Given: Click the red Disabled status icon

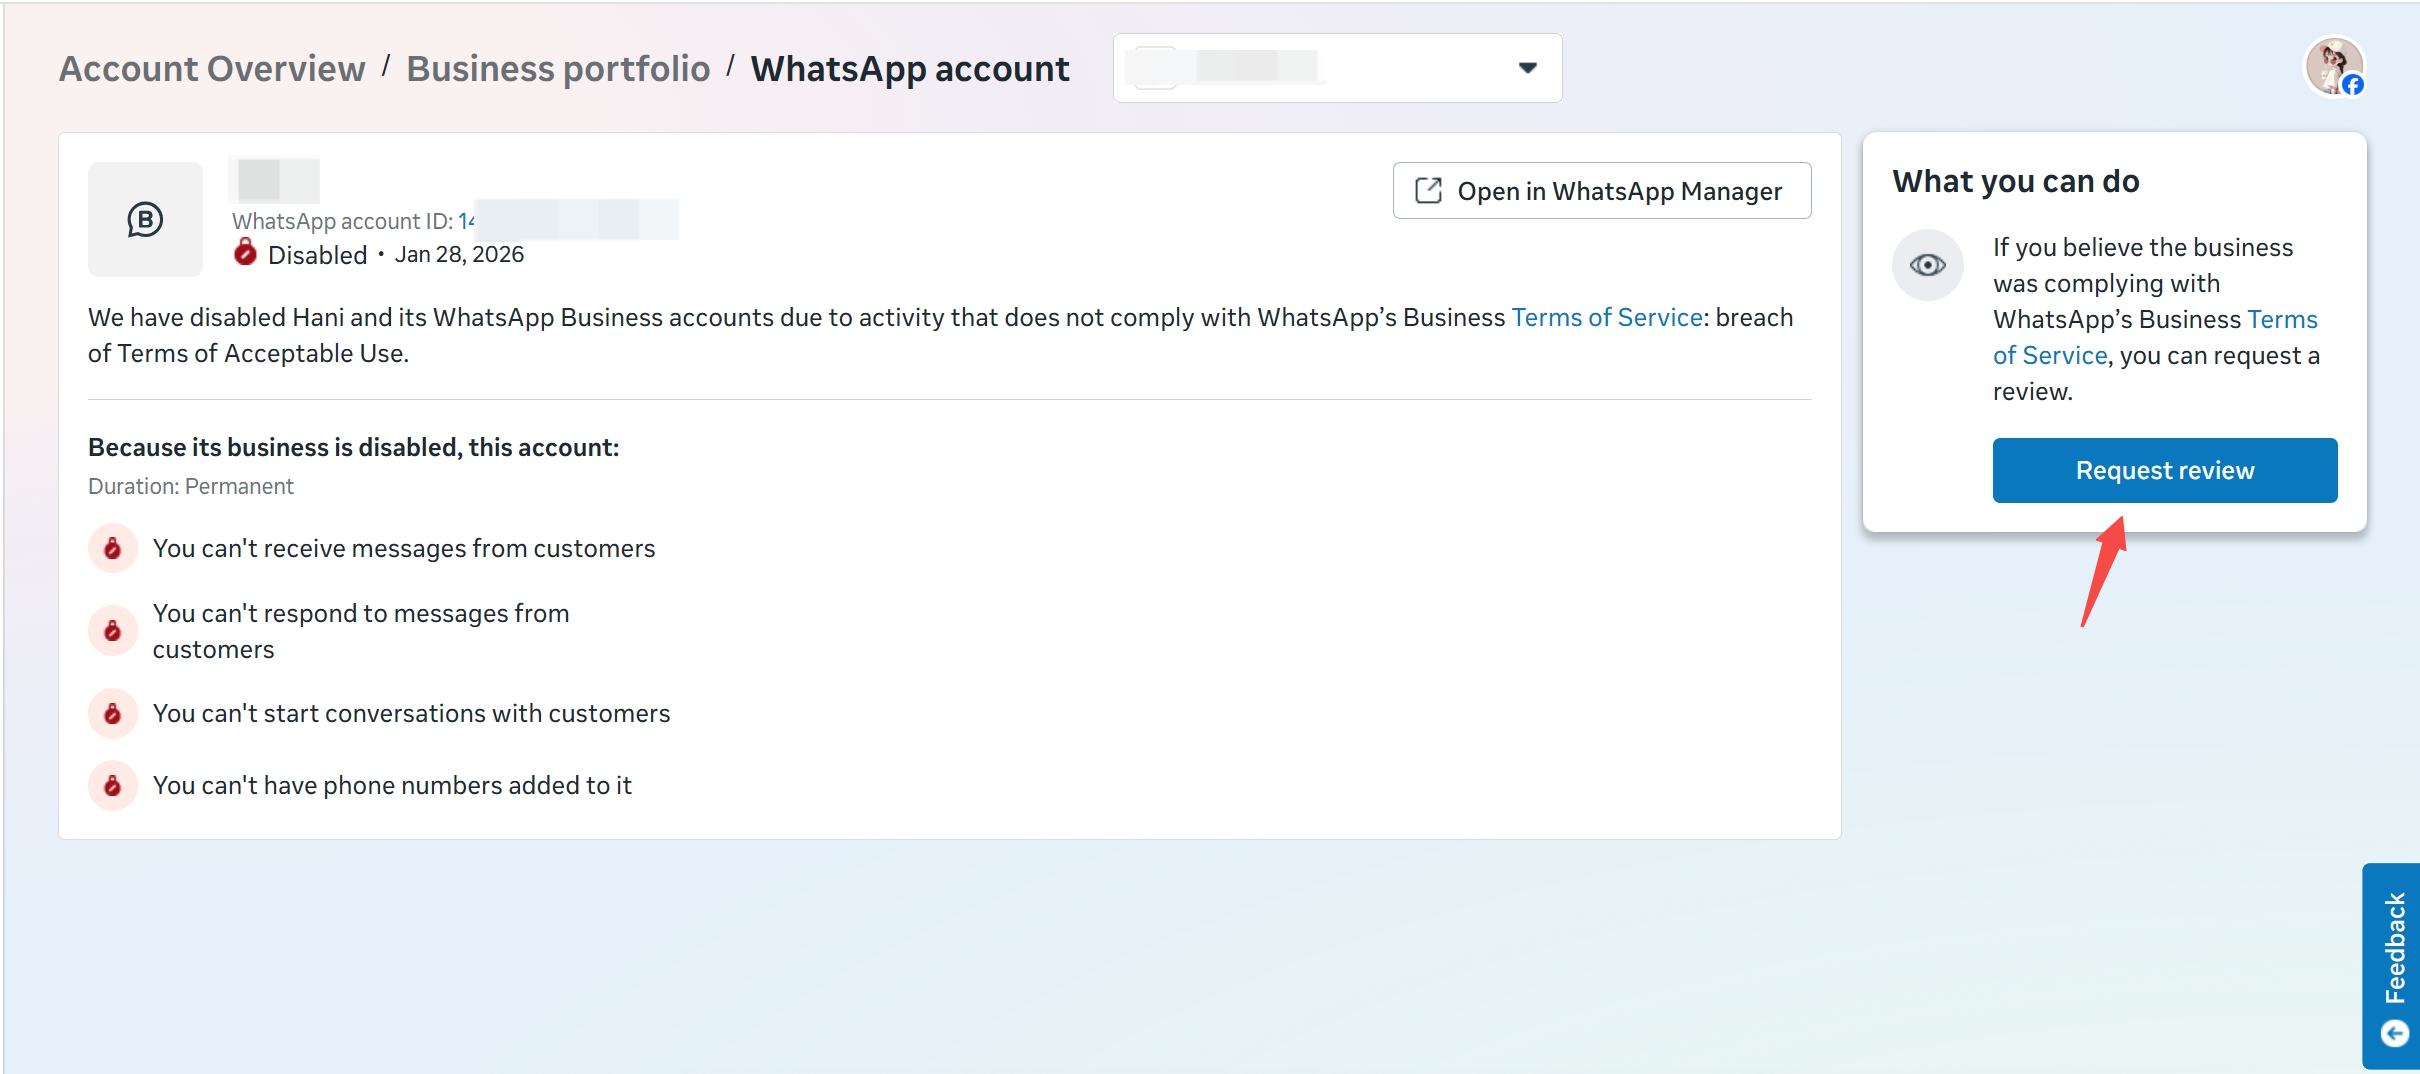Looking at the screenshot, I should tap(245, 253).
